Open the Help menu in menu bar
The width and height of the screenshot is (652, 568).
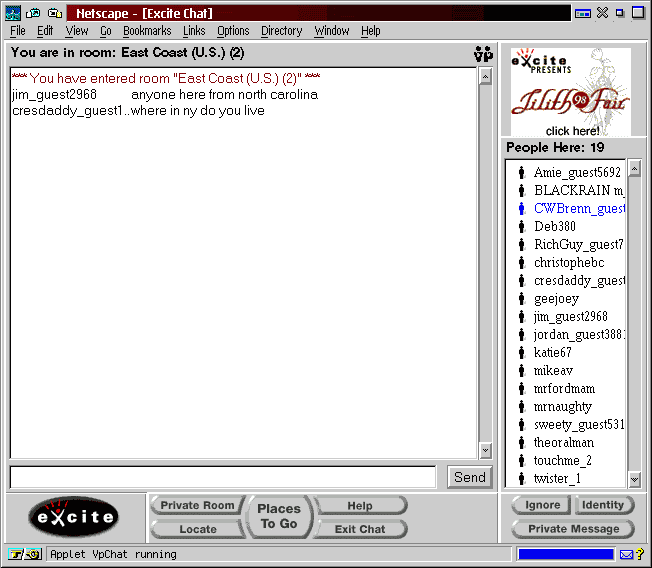click(x=370, y=31)
